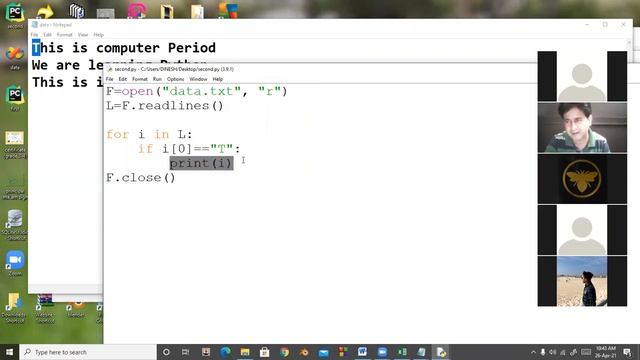Open IDLE Options menu

[176, 79]
